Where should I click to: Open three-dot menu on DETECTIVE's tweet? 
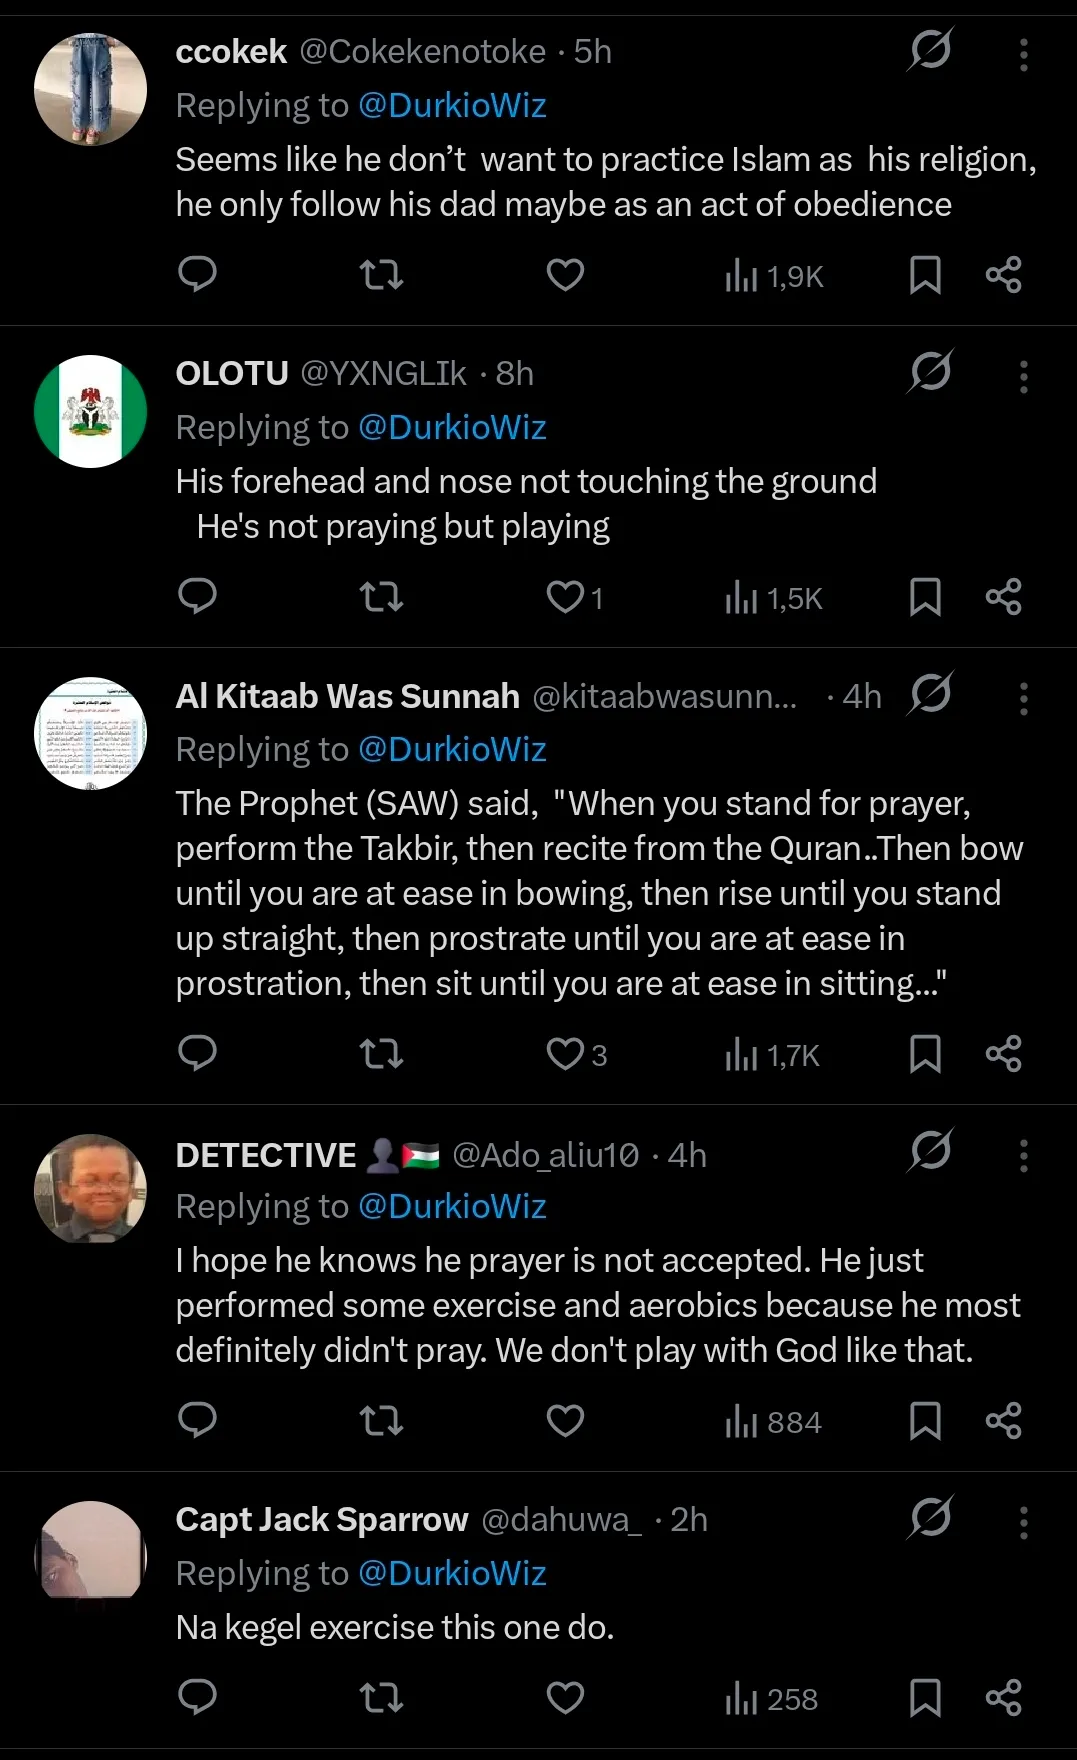(1023, 1155)
